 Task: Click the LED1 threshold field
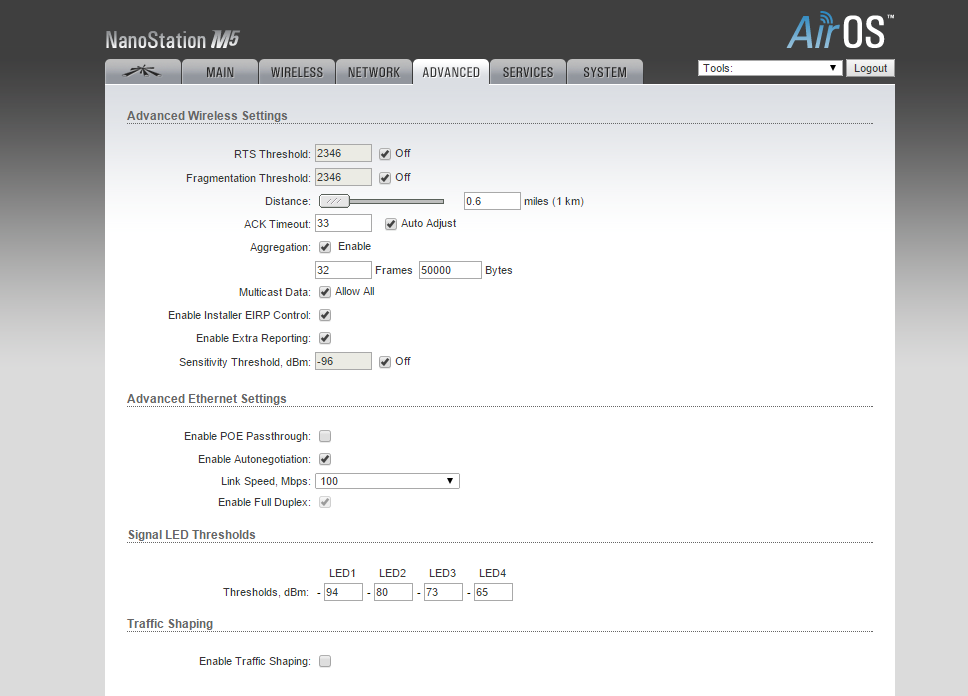tap(343, 592)
